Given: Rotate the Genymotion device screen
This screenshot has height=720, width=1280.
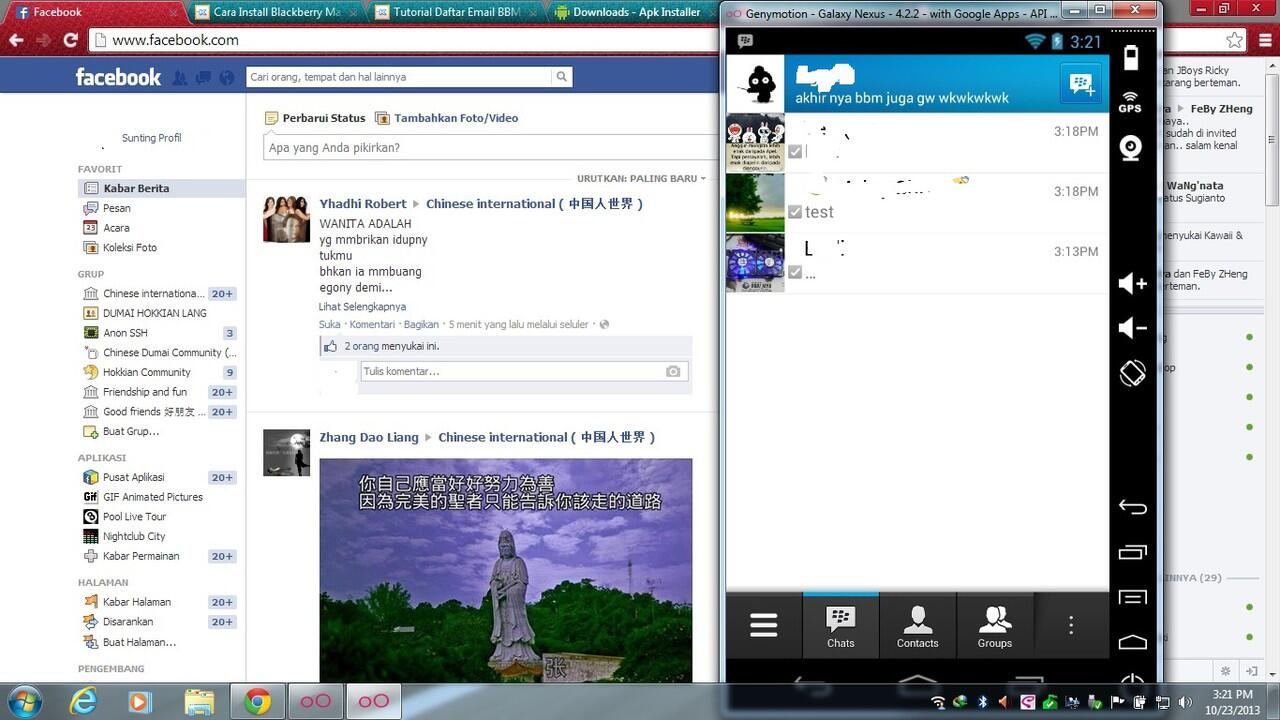Looking at the screenshot, I should [x=1132, y=372].
